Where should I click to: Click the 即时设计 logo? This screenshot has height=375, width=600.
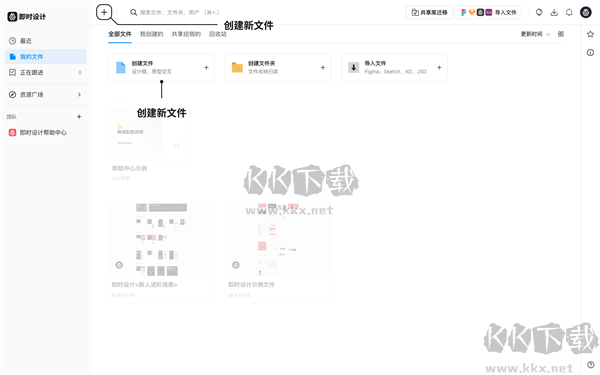pyautogui.click(x=27, y=16)
